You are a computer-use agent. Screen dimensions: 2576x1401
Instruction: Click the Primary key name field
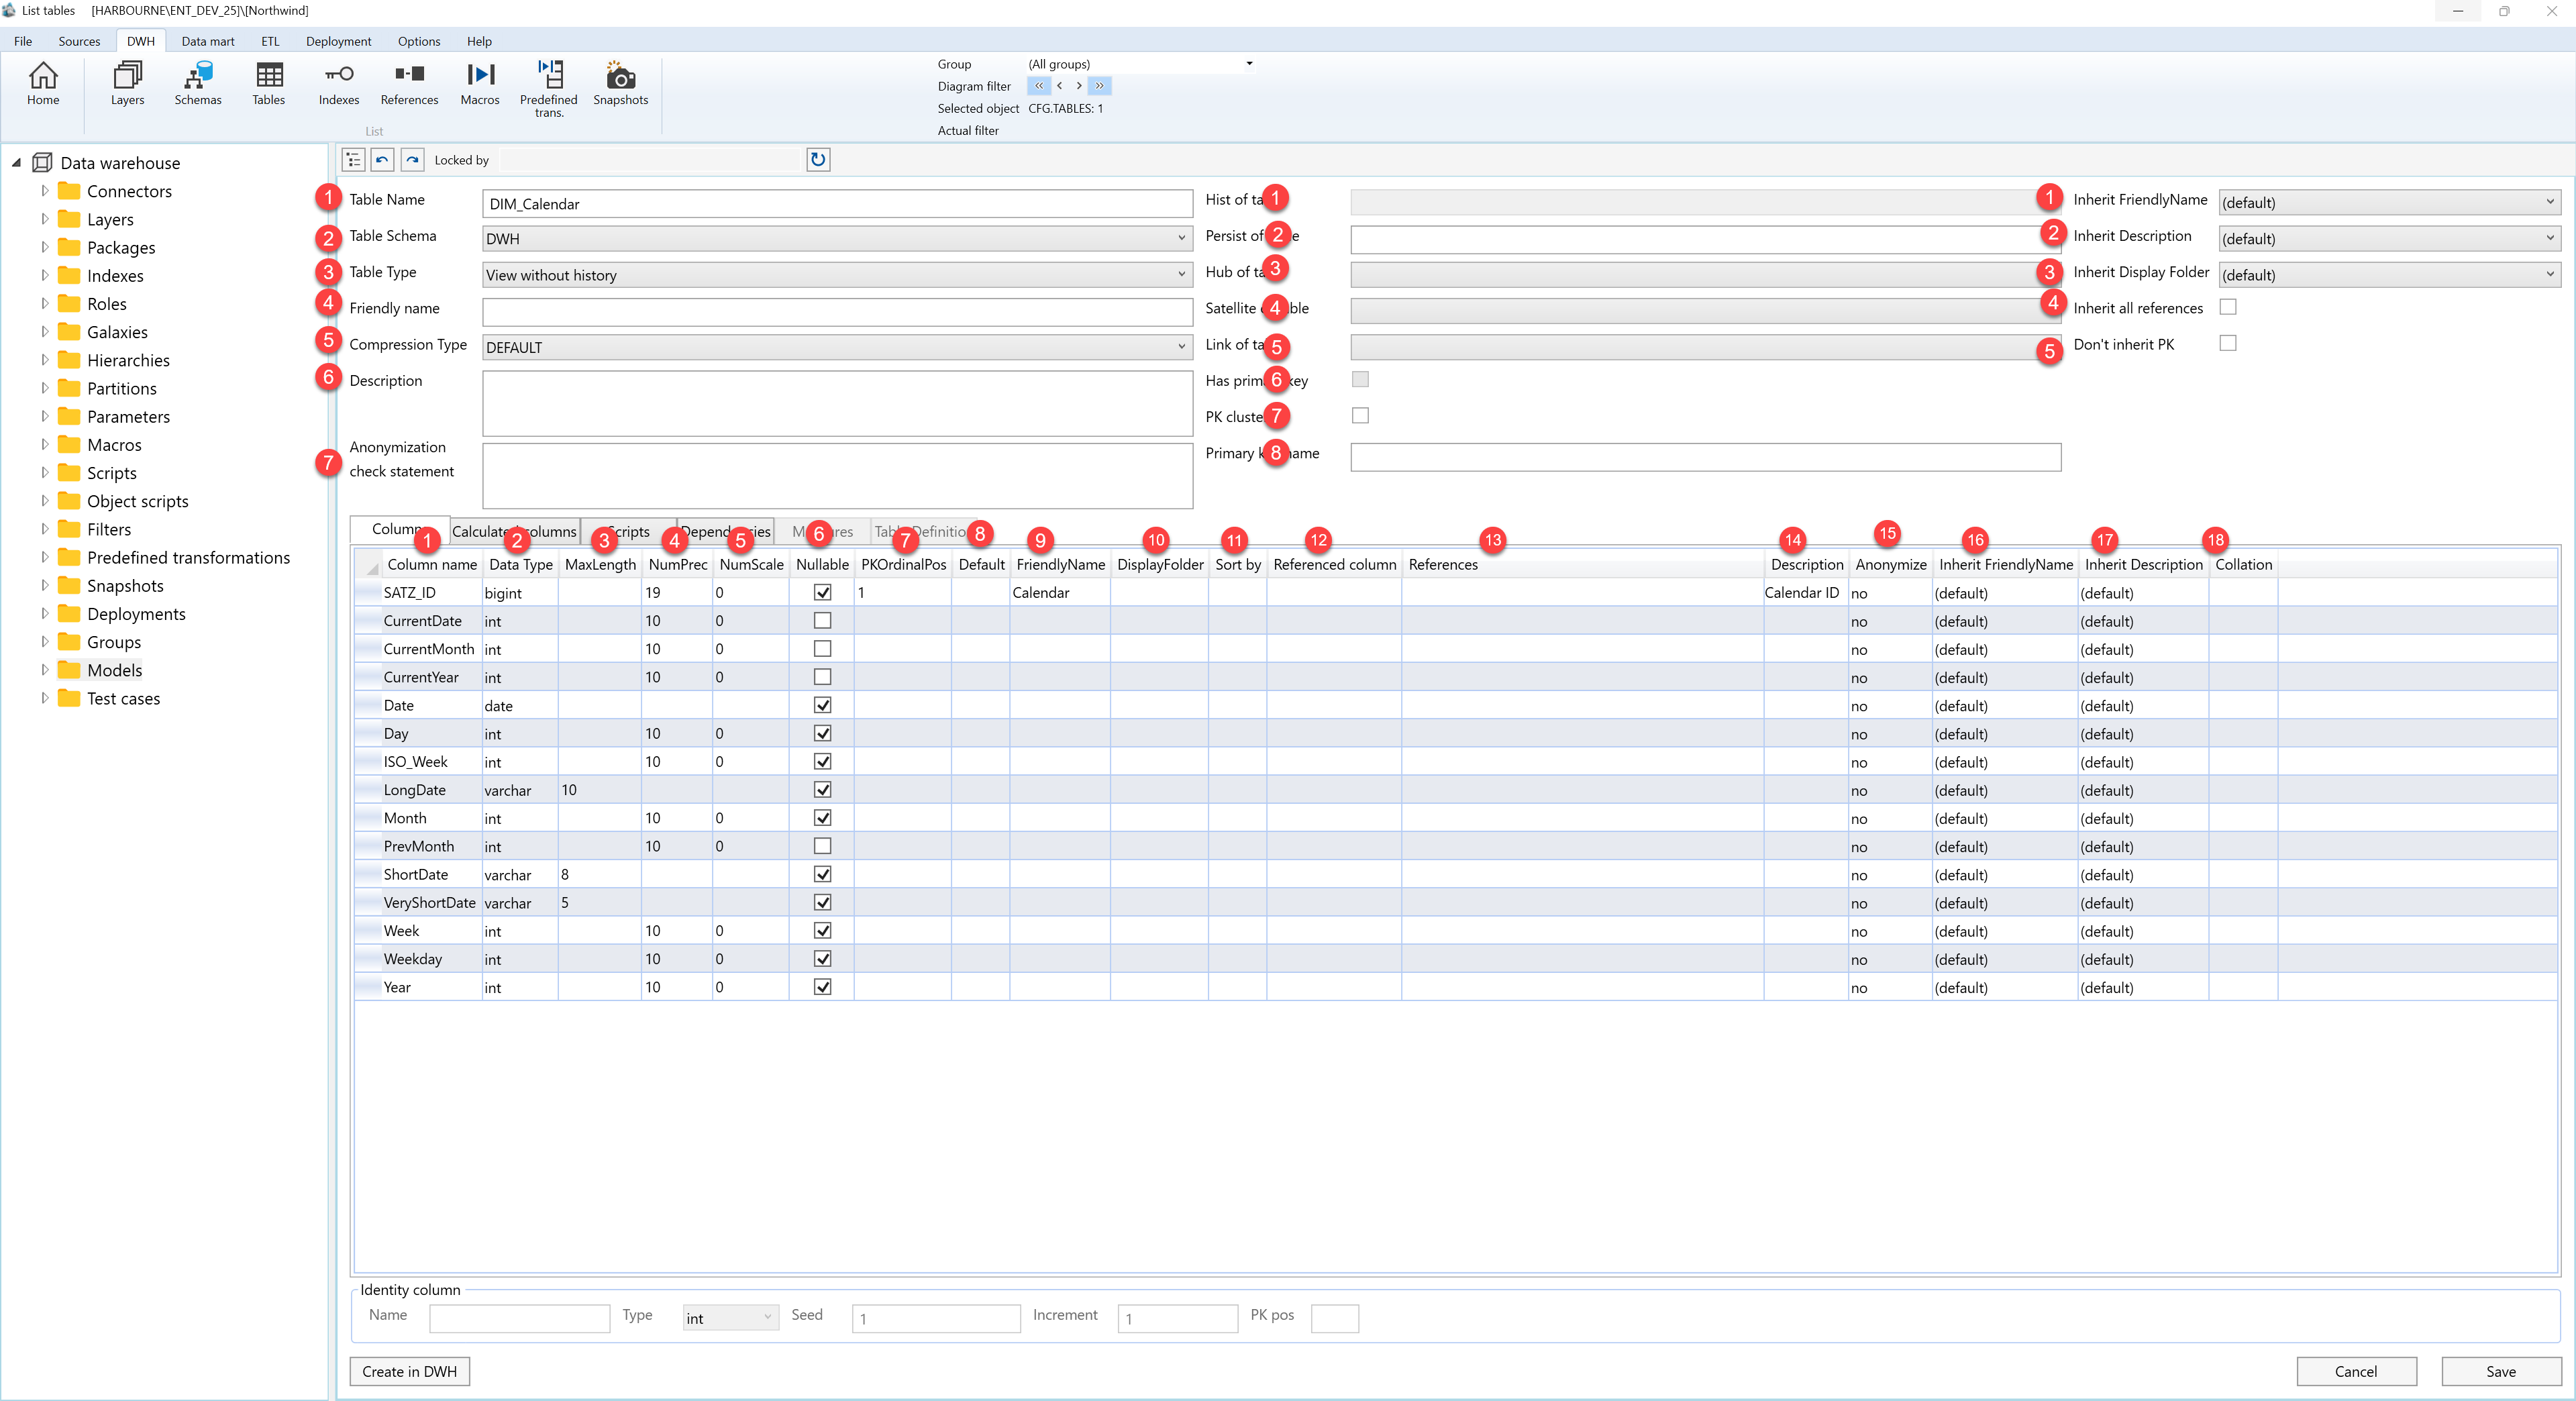pos(1705,457)
